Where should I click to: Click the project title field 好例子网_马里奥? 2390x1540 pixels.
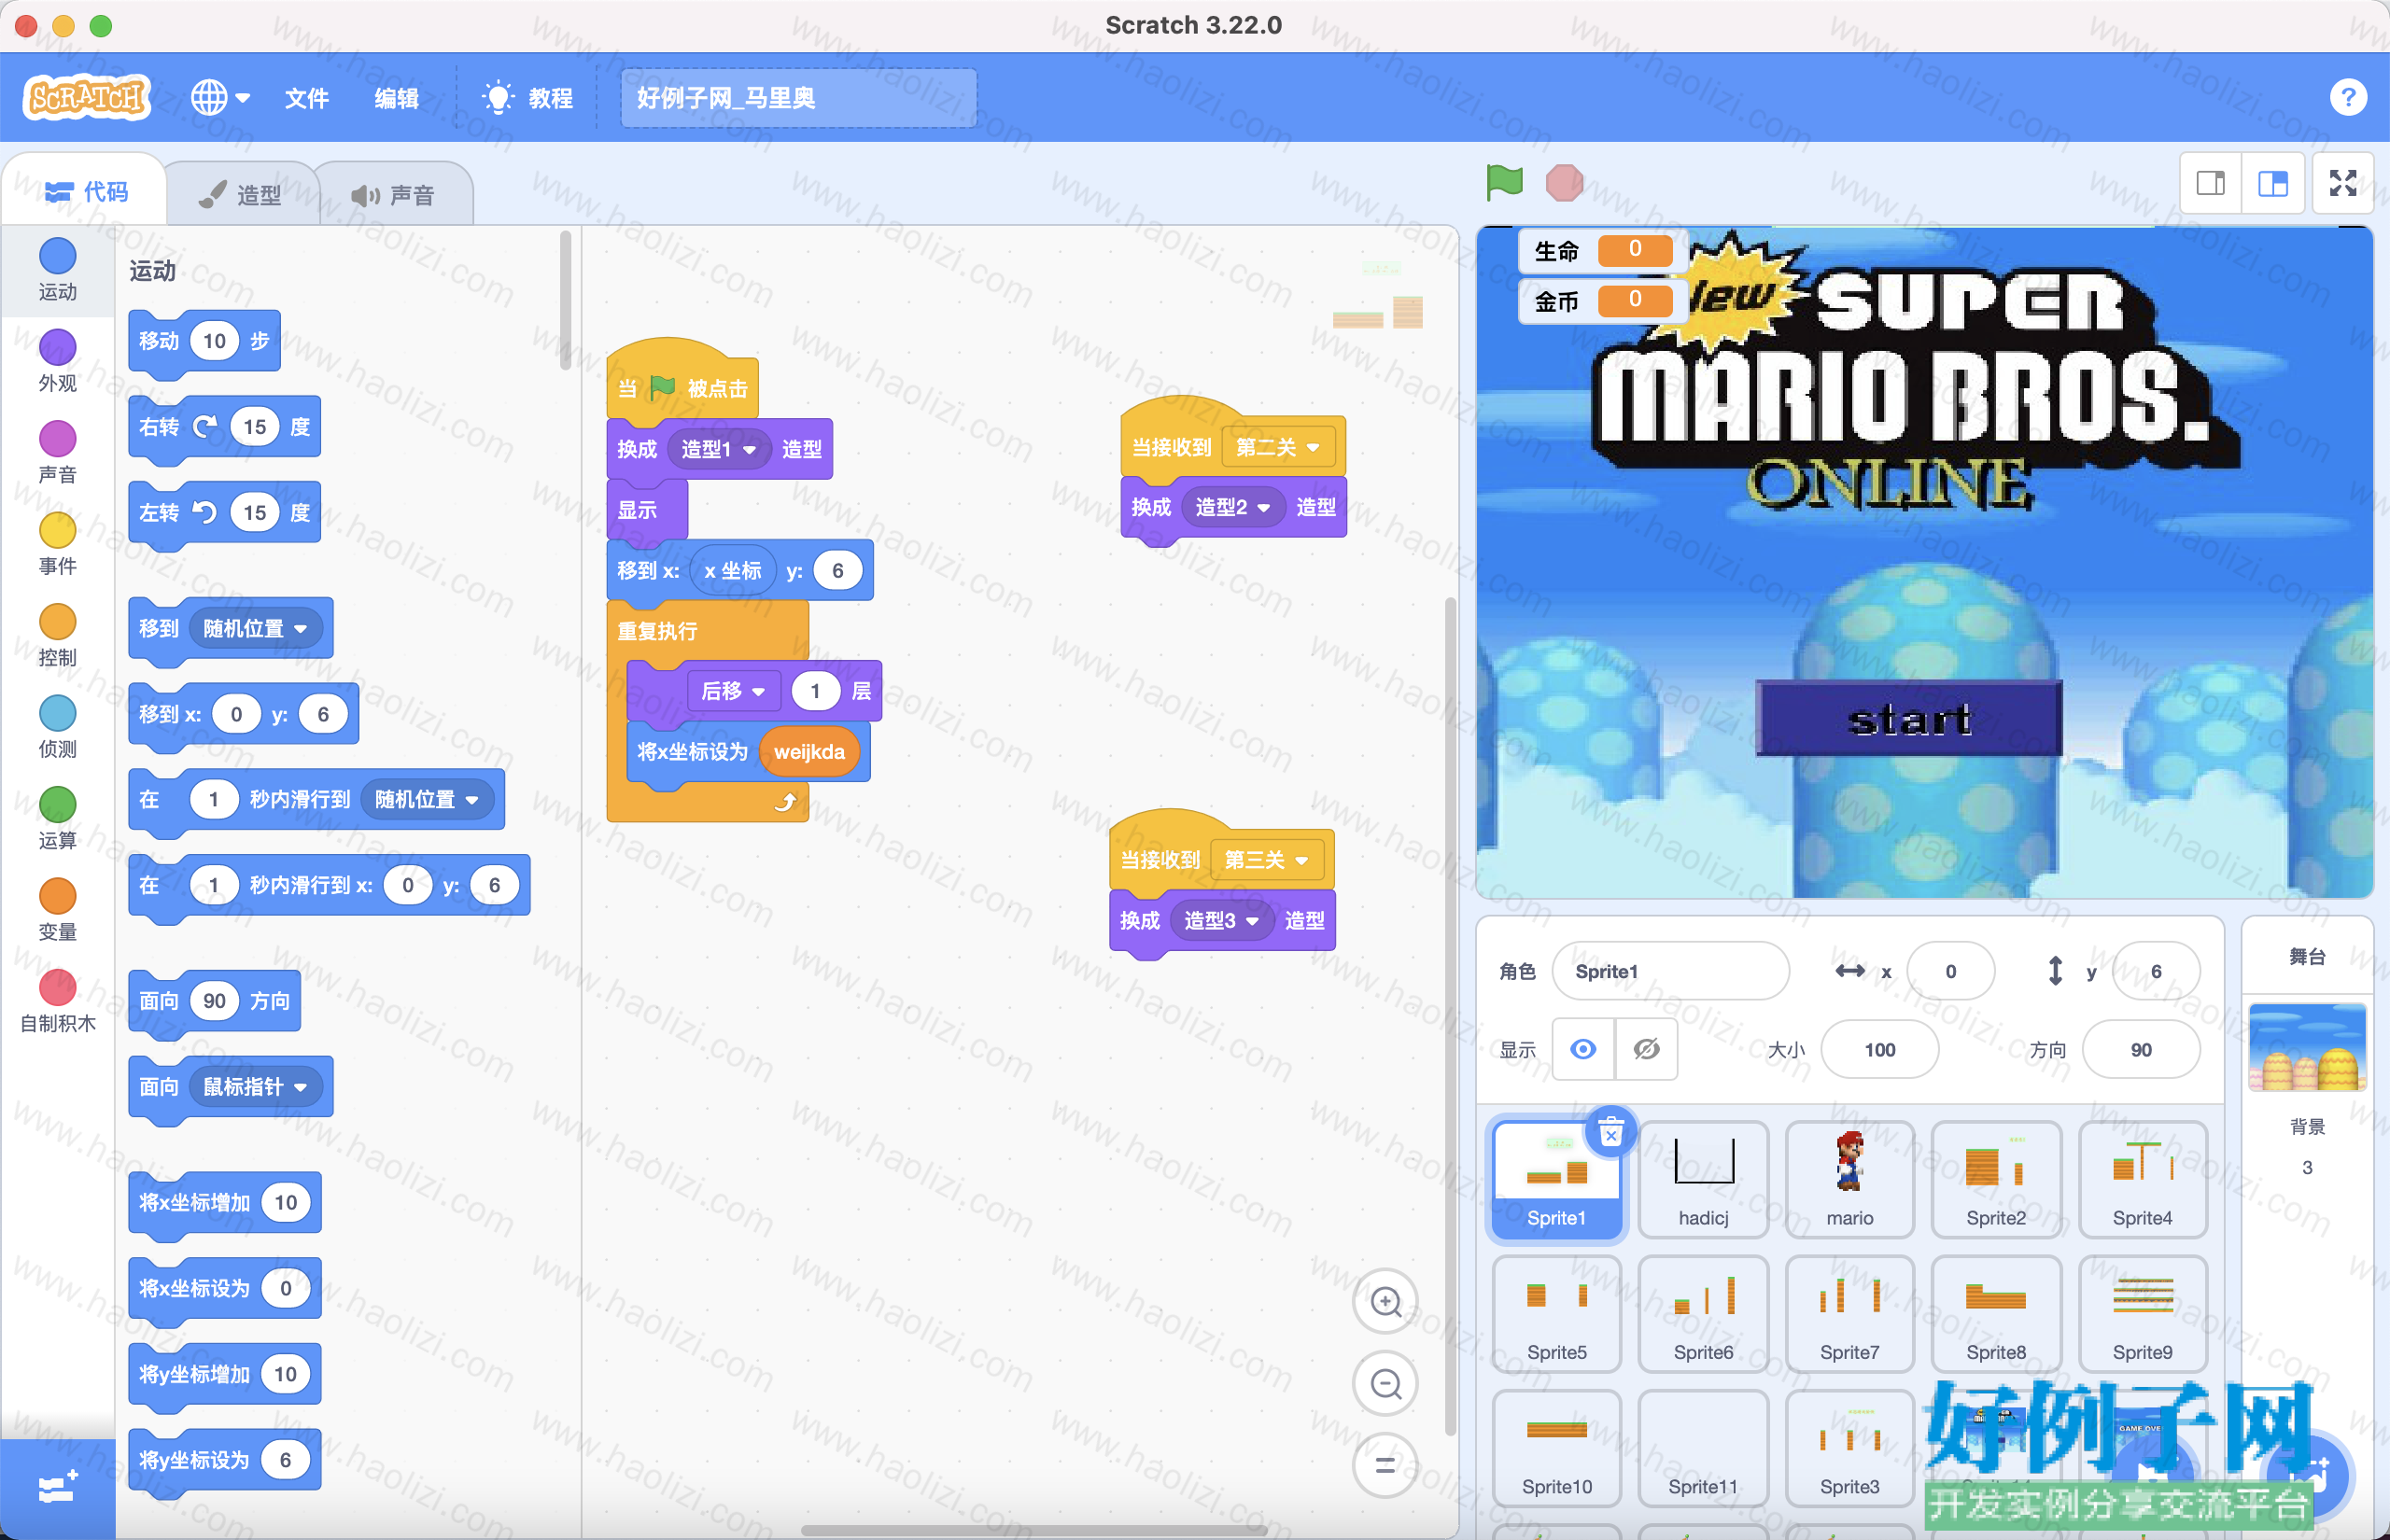(x=798, y=98)
